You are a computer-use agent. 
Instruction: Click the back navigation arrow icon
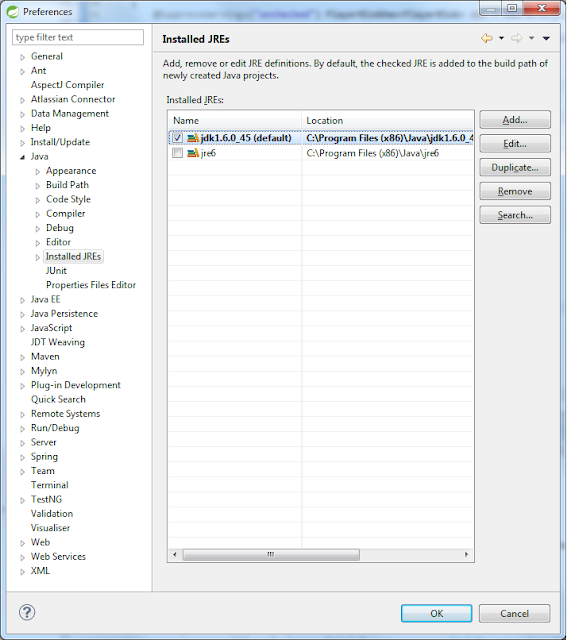coord(487,38)
